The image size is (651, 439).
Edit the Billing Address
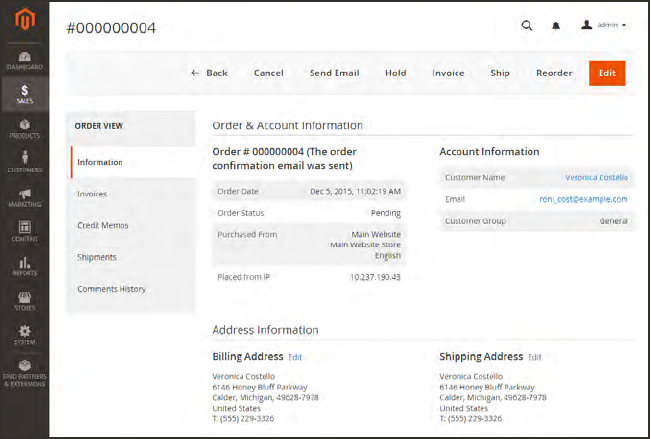295,357
